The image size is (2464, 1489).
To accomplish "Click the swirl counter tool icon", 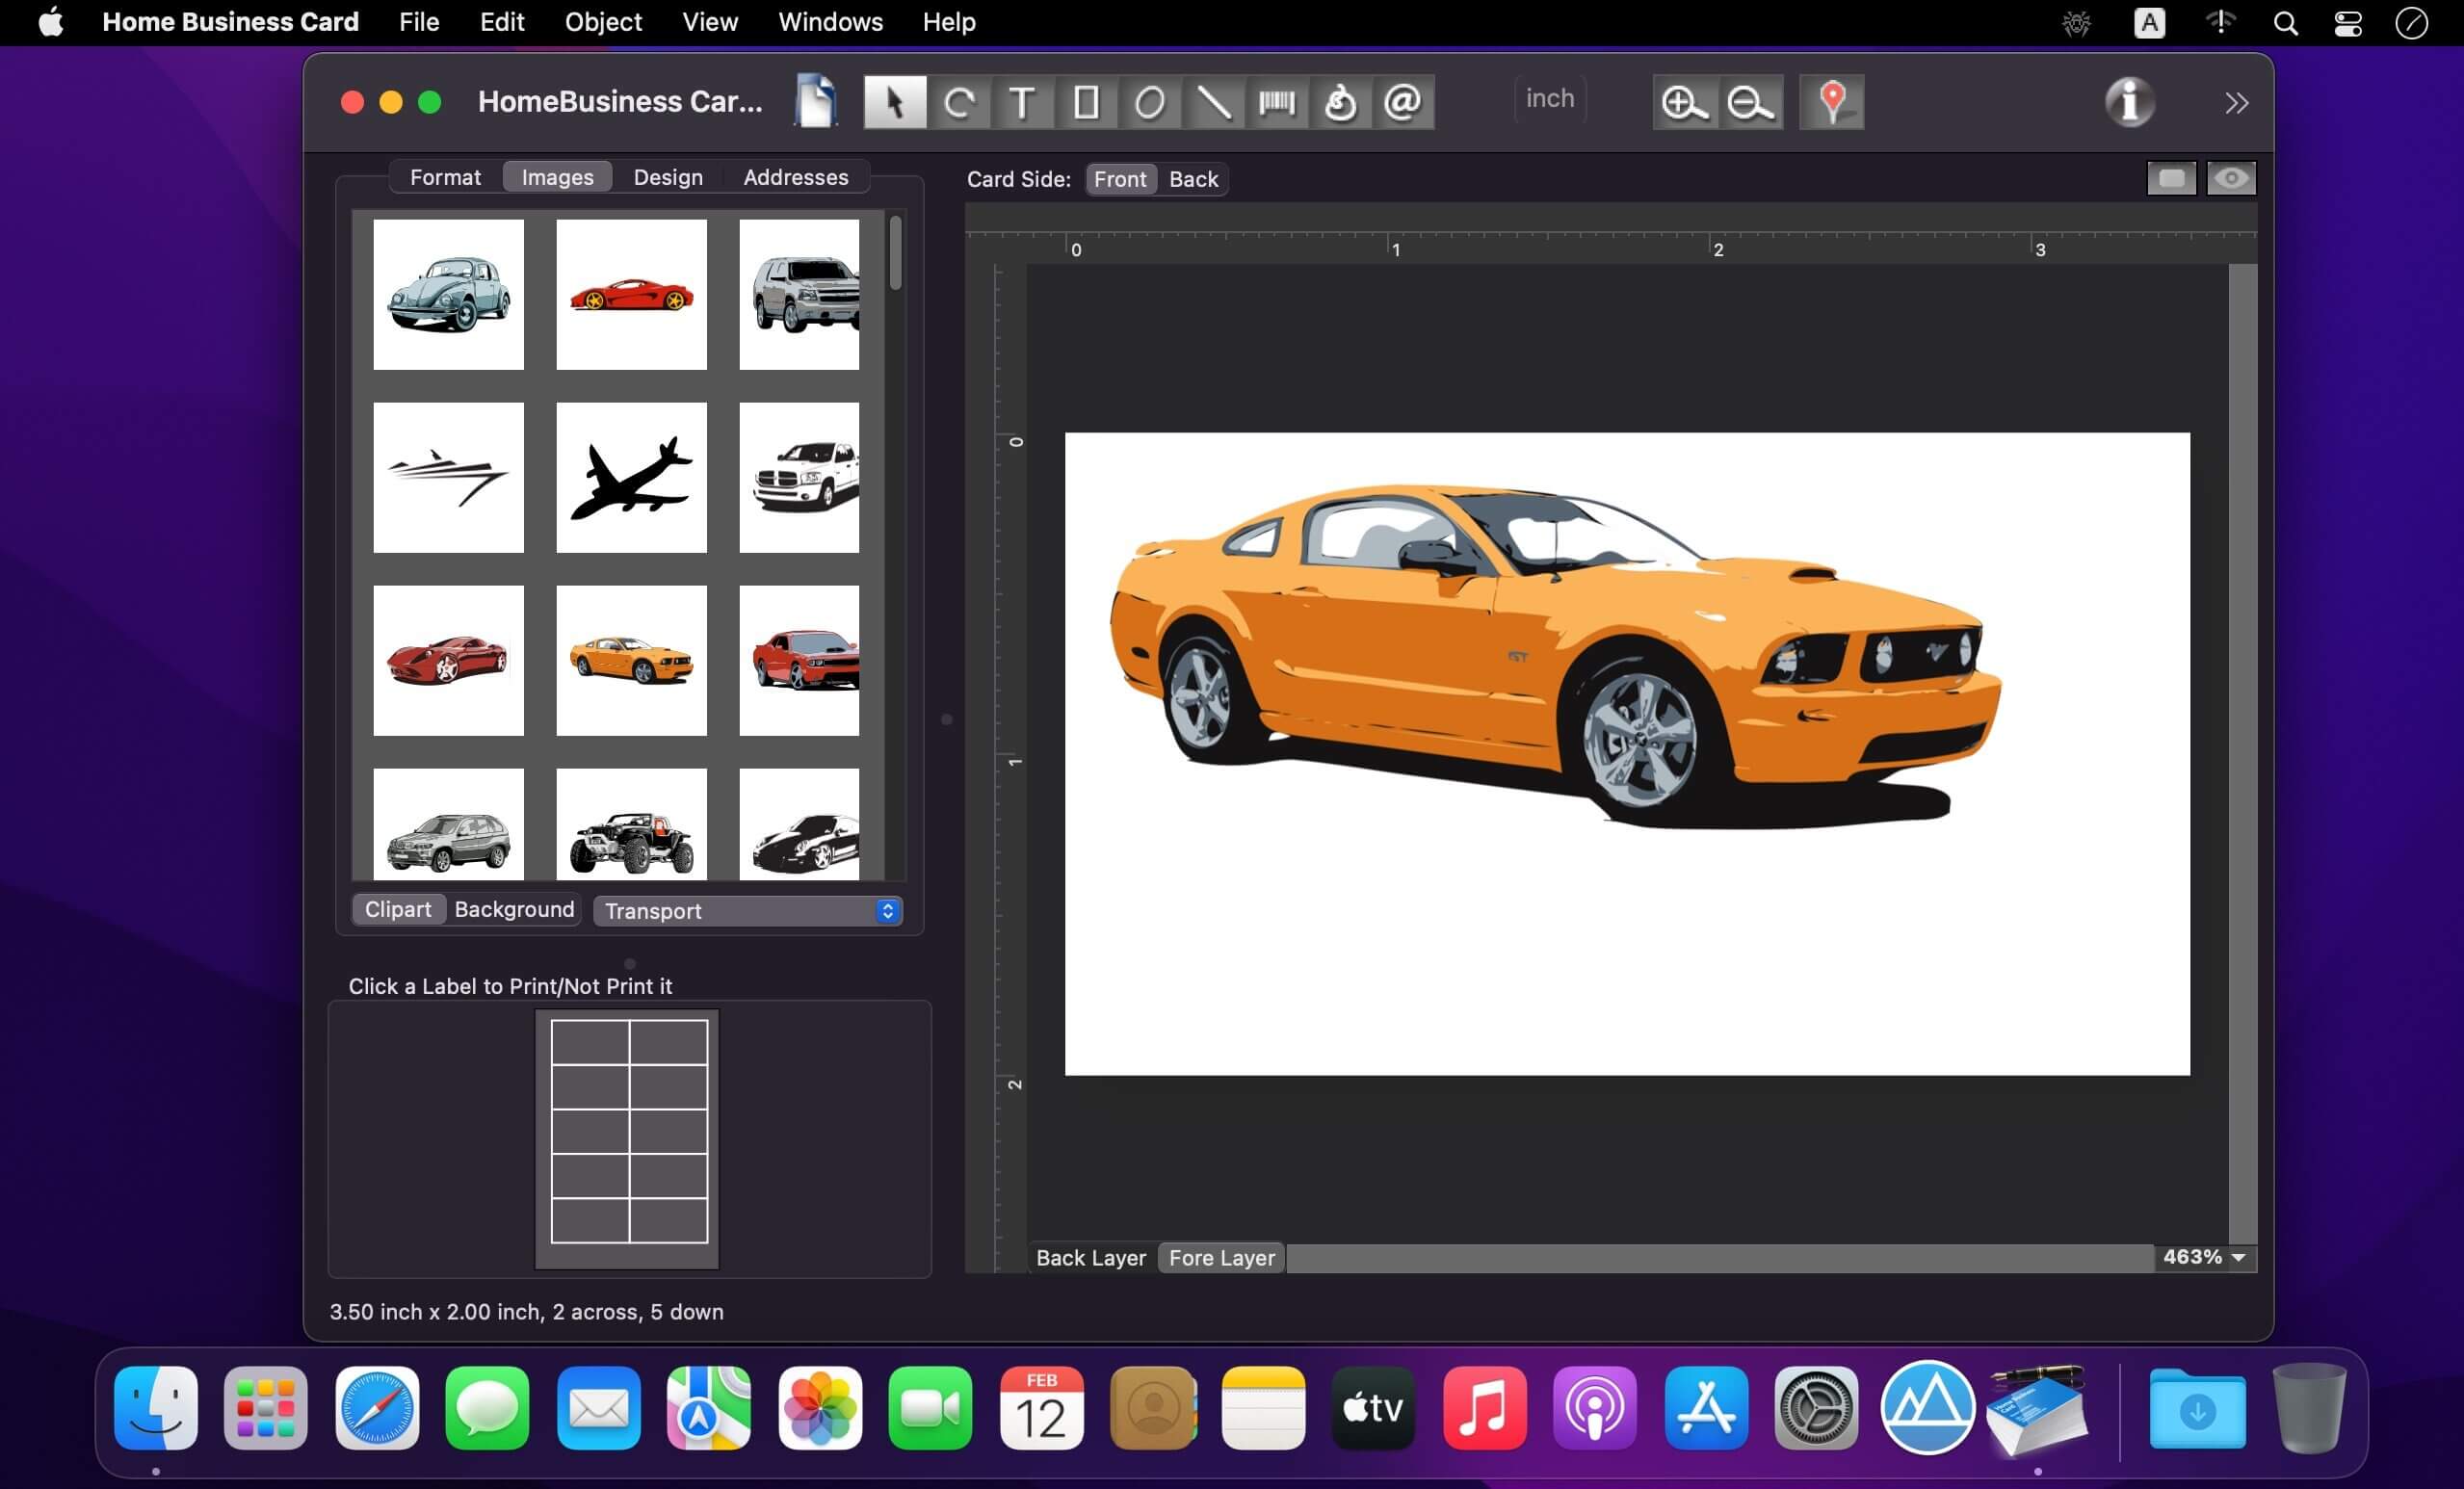I will 1341,102.
